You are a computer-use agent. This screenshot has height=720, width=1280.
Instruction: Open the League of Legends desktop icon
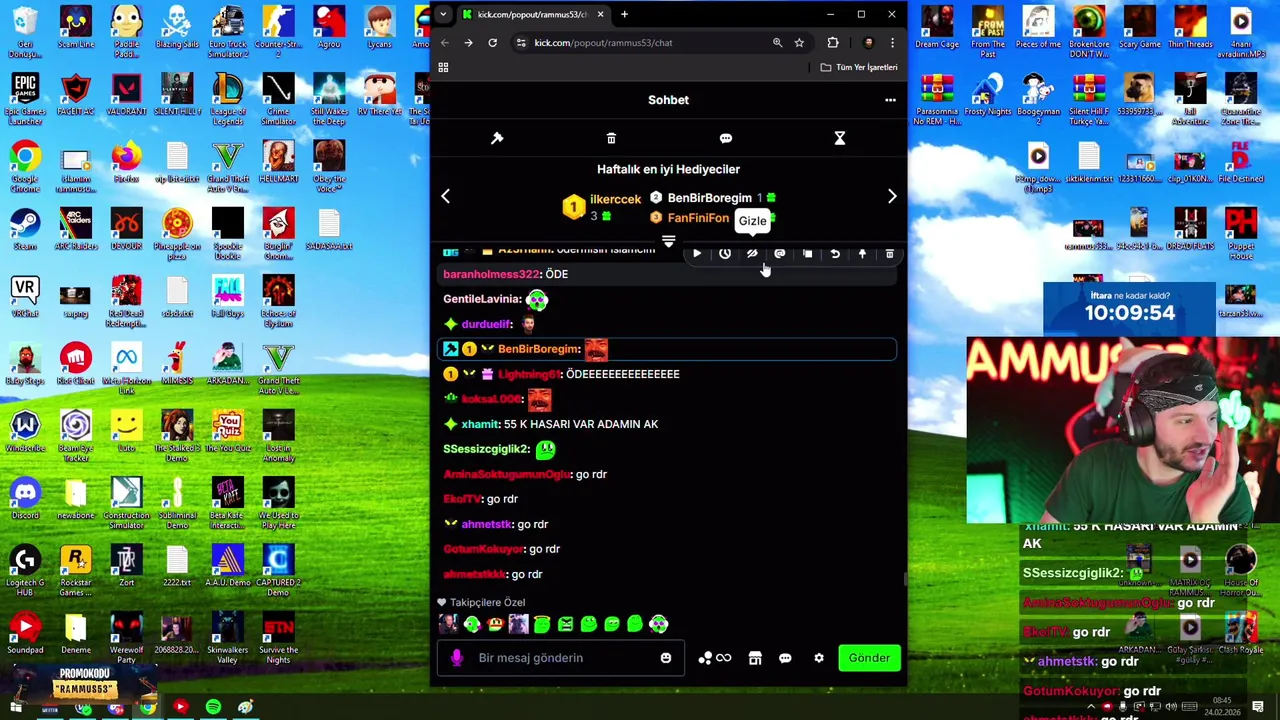(228, 98)
